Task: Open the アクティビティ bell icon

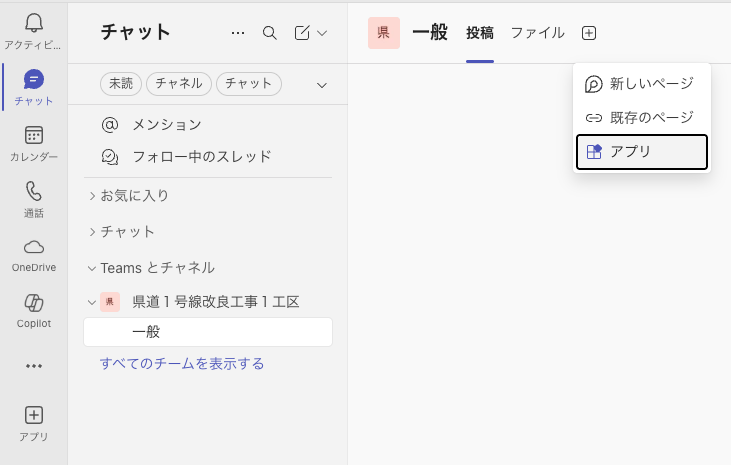Action: (33, 24)
